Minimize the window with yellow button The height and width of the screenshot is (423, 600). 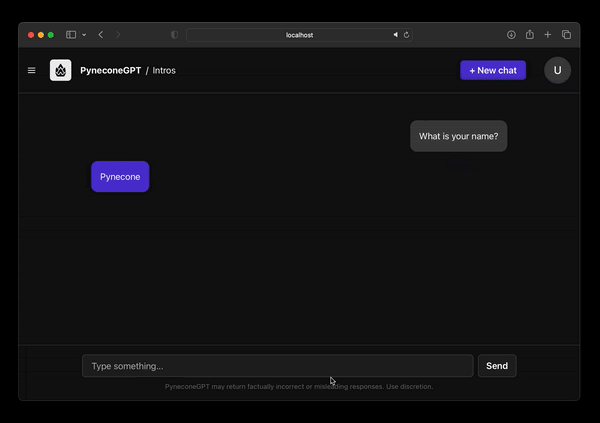pos(41,35)
